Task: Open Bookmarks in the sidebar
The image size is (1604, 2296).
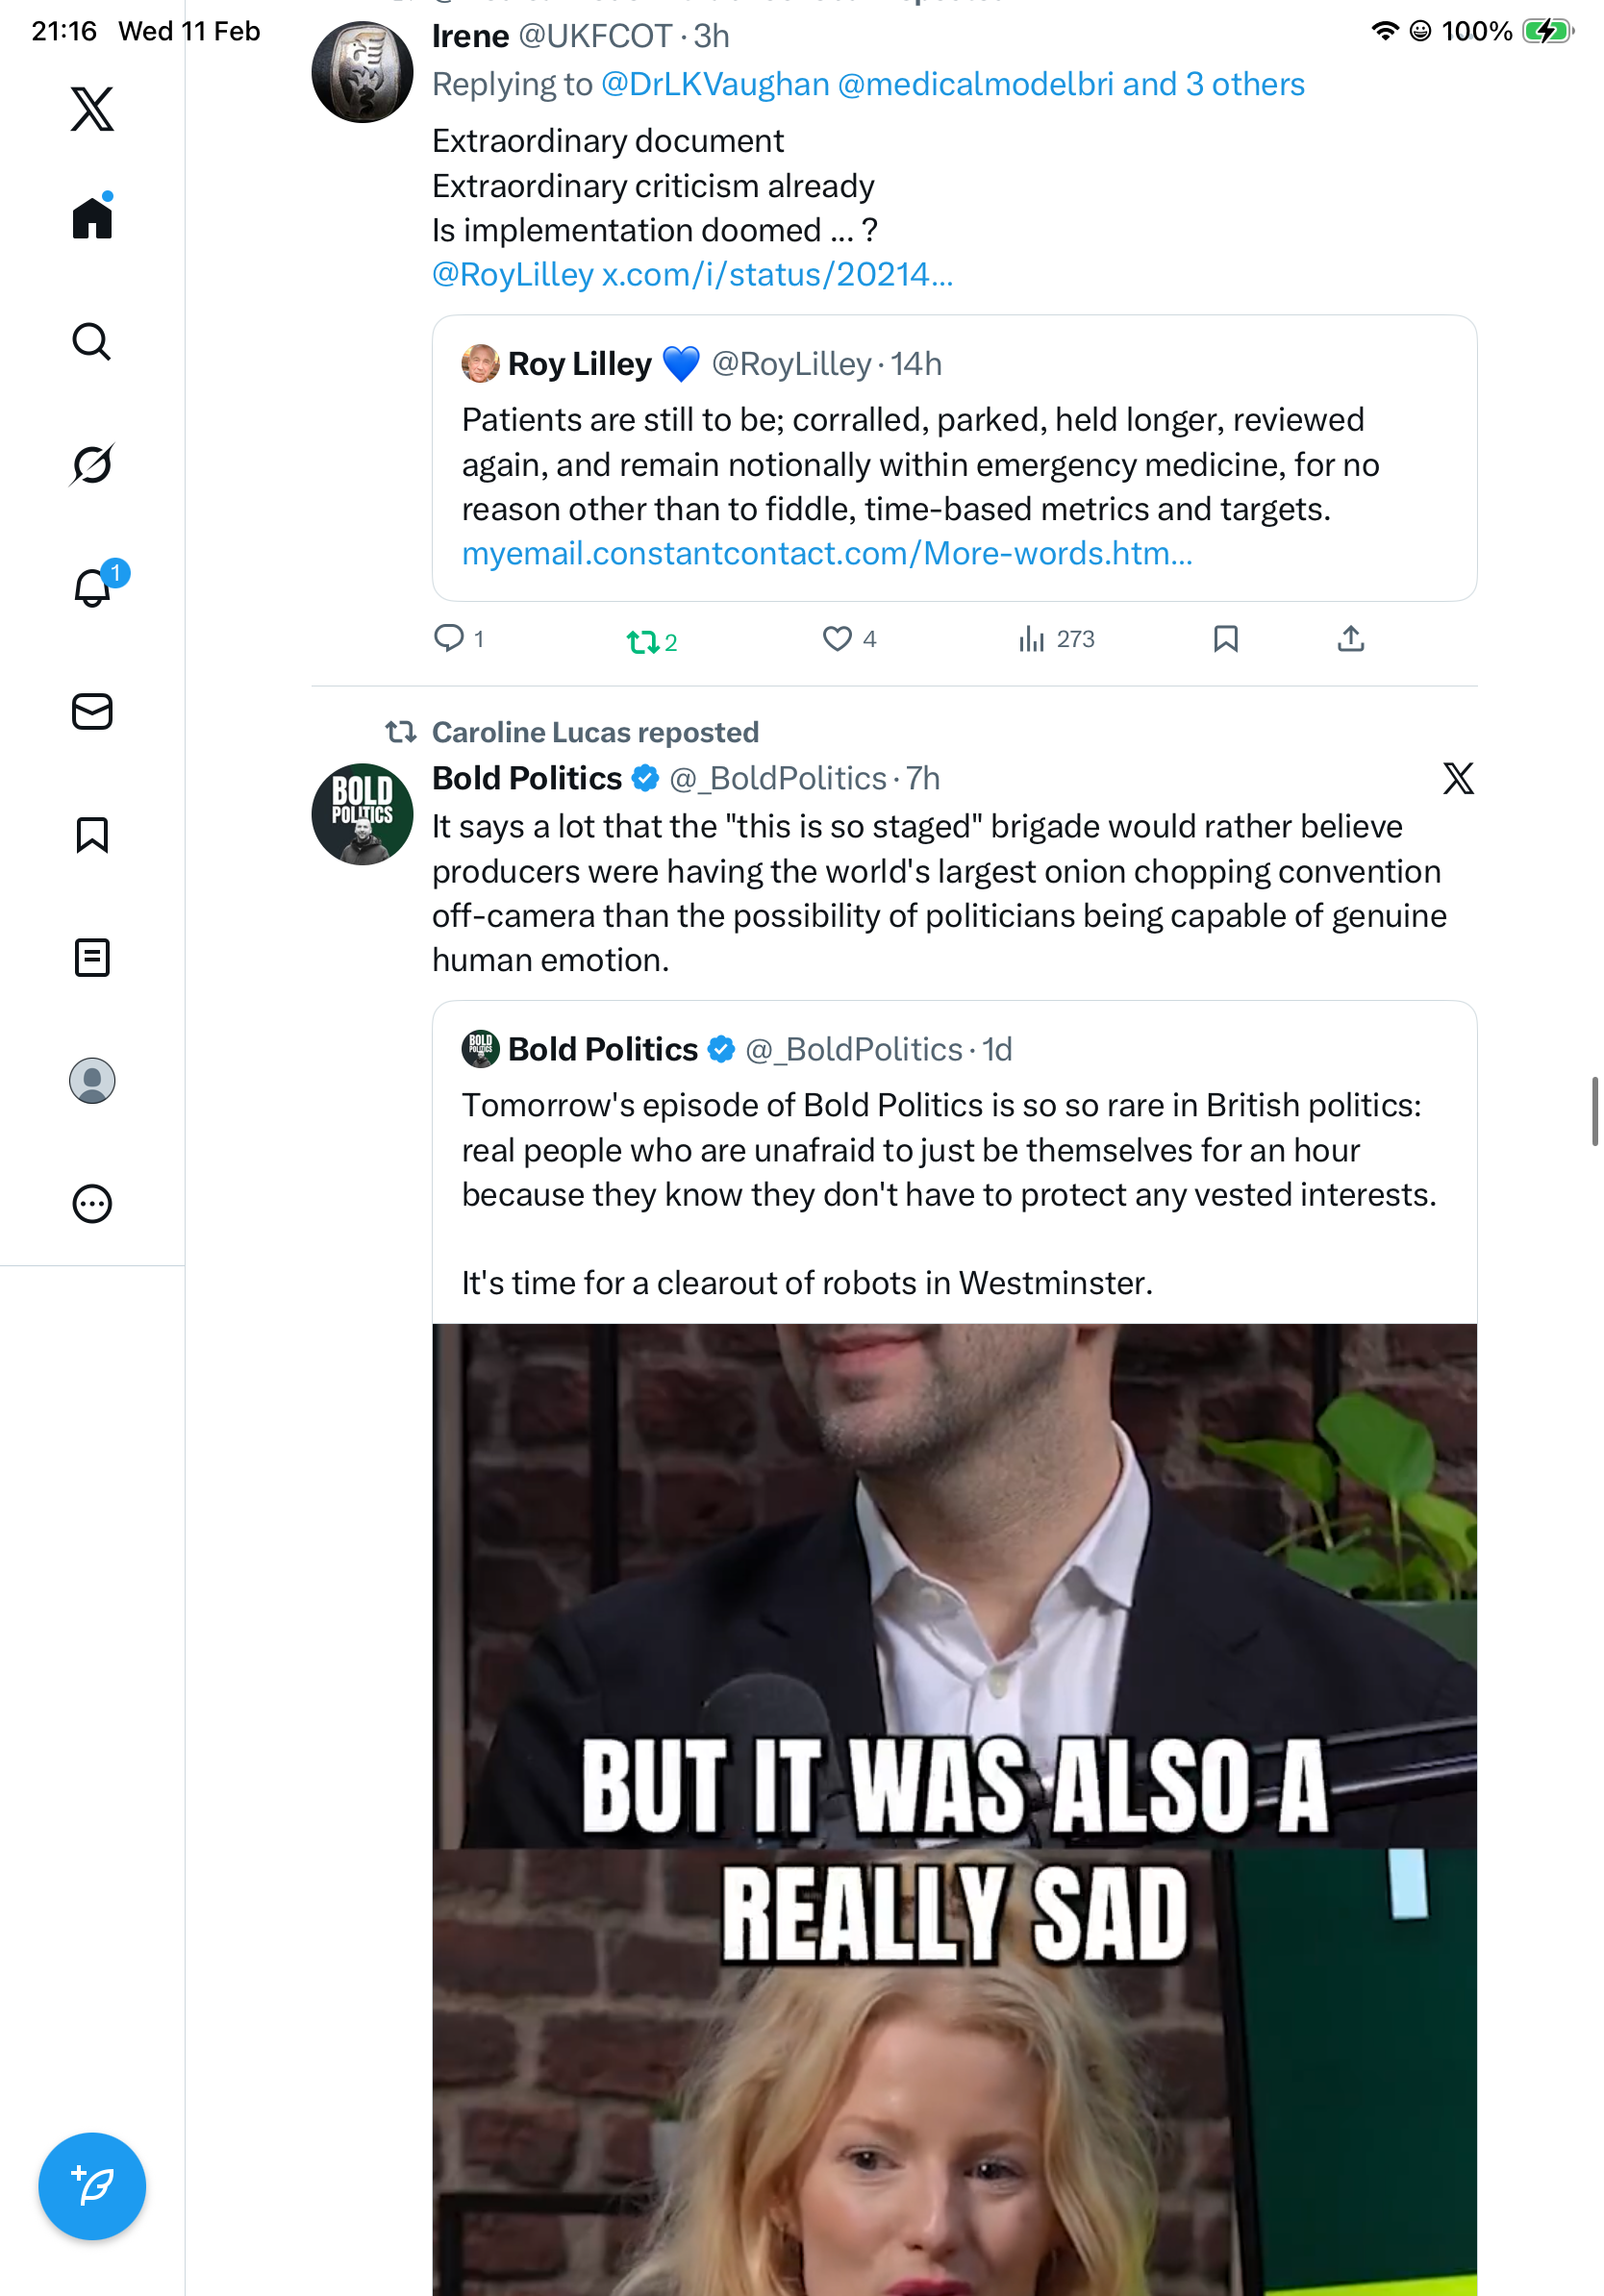Action: coord(92,835)
